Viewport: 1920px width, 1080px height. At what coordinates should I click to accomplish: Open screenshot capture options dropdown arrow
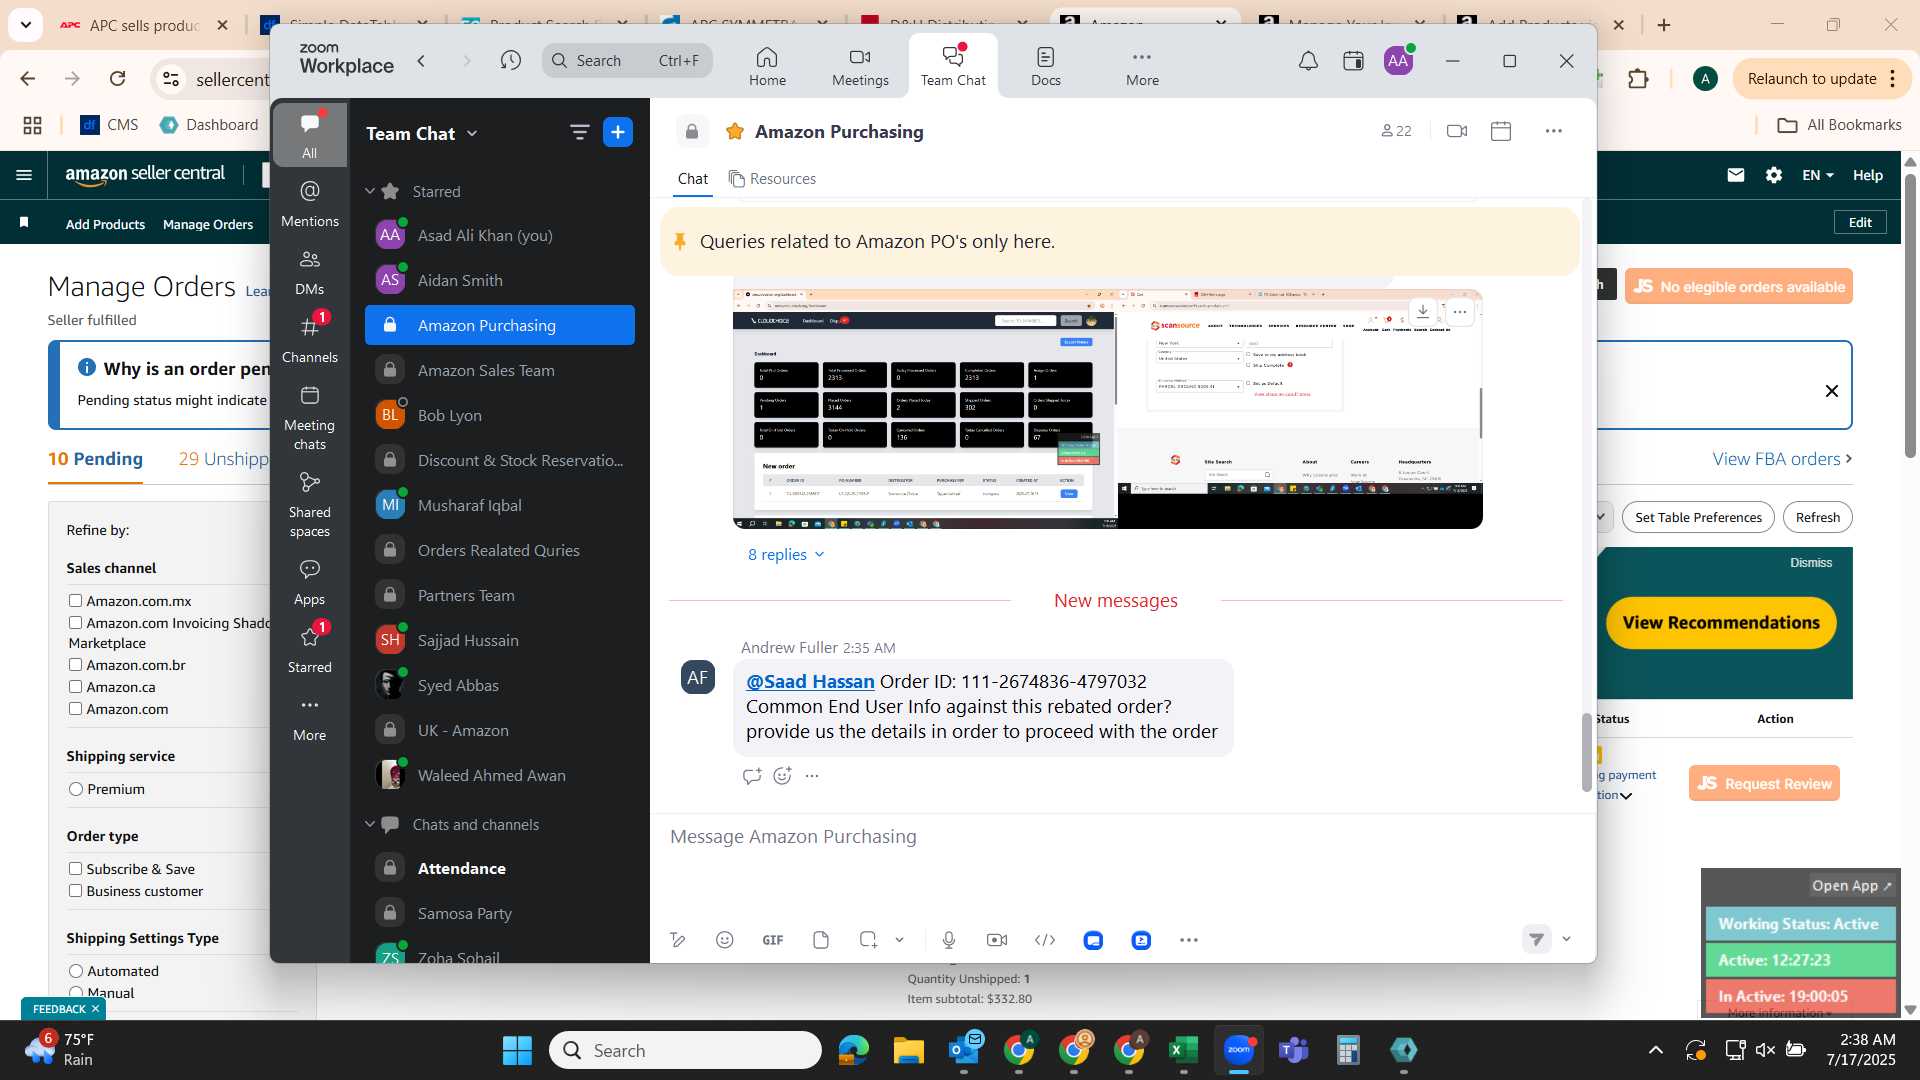pos(899,940)
